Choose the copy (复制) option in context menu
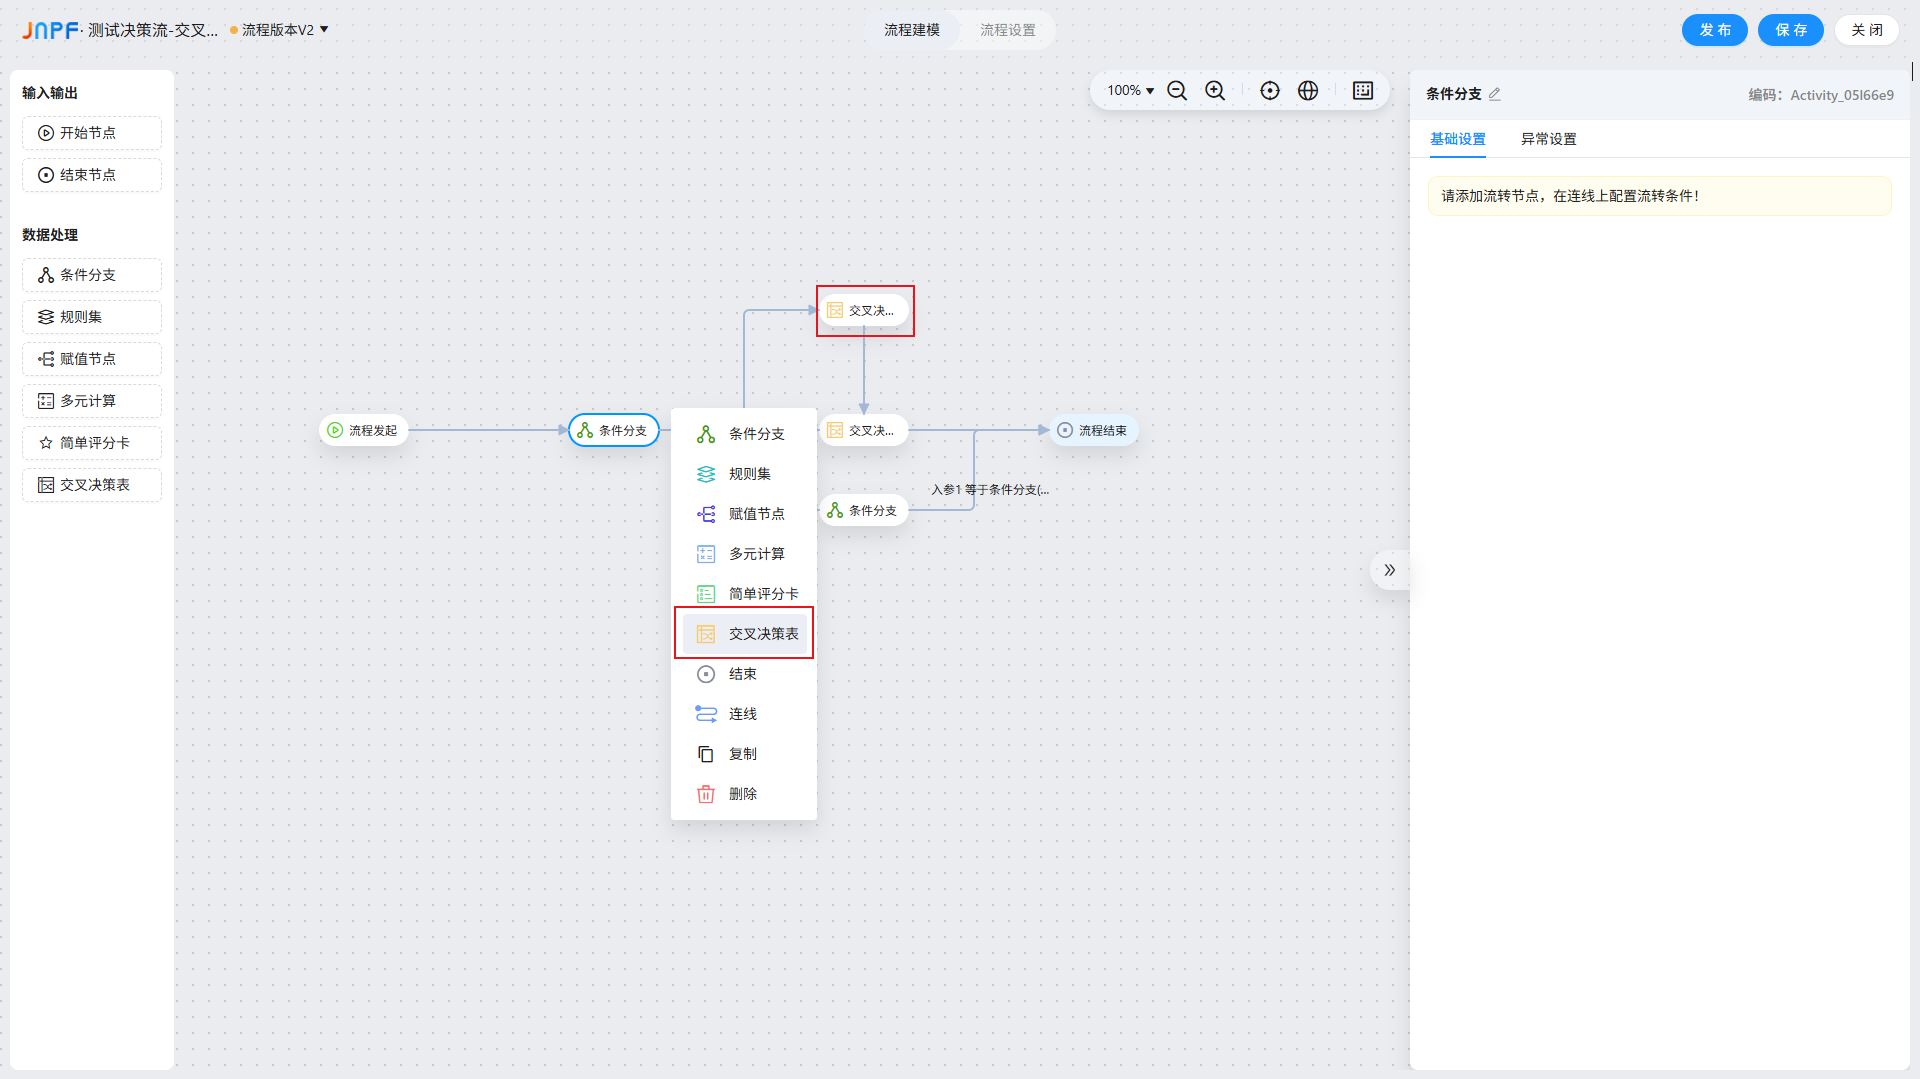This screenshot has width=1920, height=1079. (743, 754)
